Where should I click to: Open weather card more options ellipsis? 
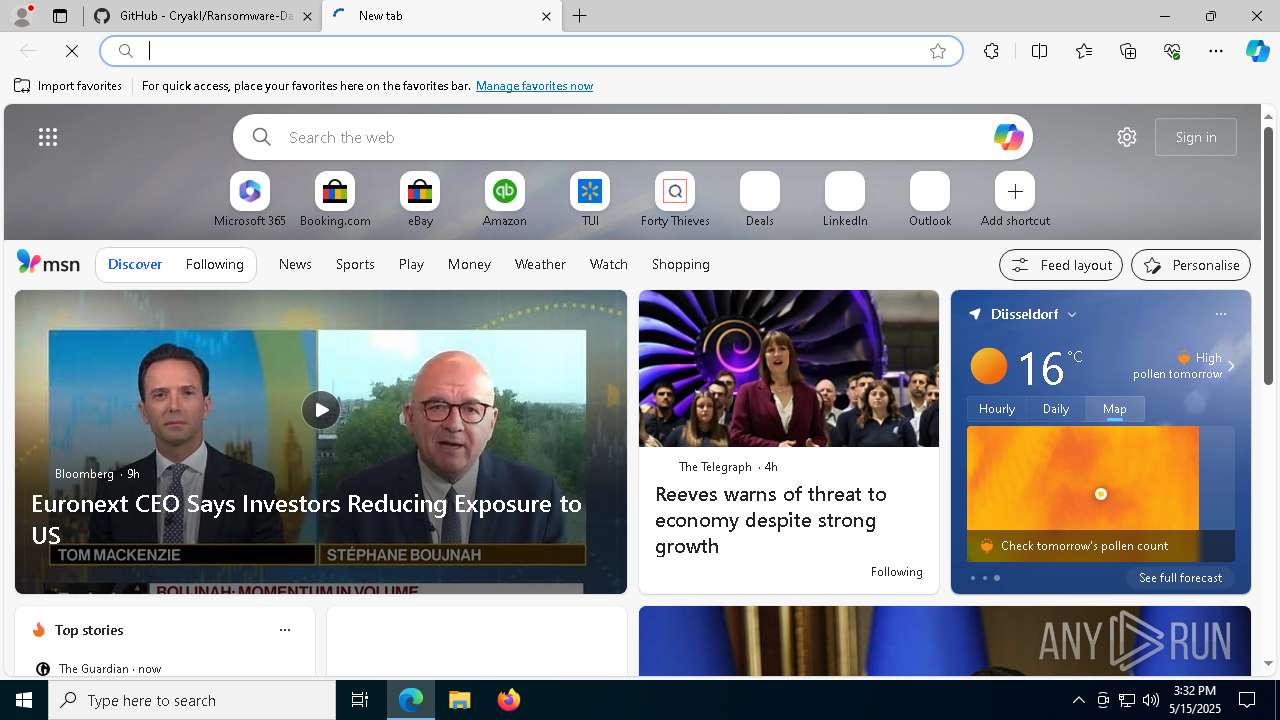[1220, 314]
